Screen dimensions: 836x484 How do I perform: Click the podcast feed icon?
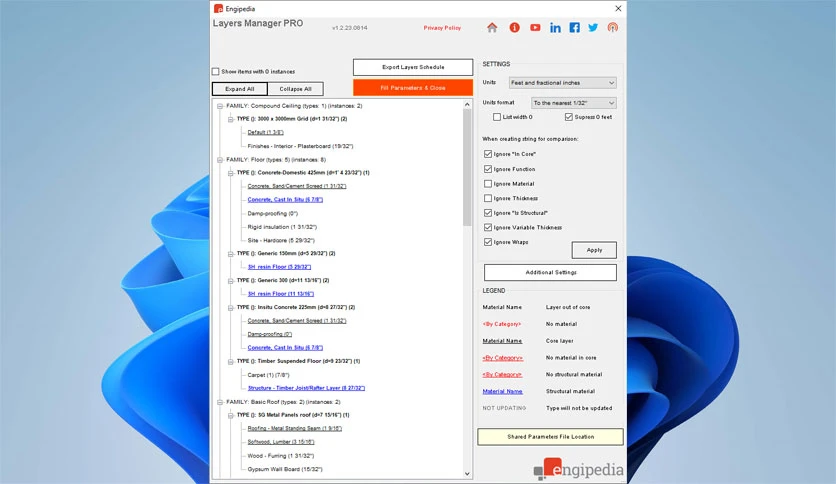[x=613, y=28]
